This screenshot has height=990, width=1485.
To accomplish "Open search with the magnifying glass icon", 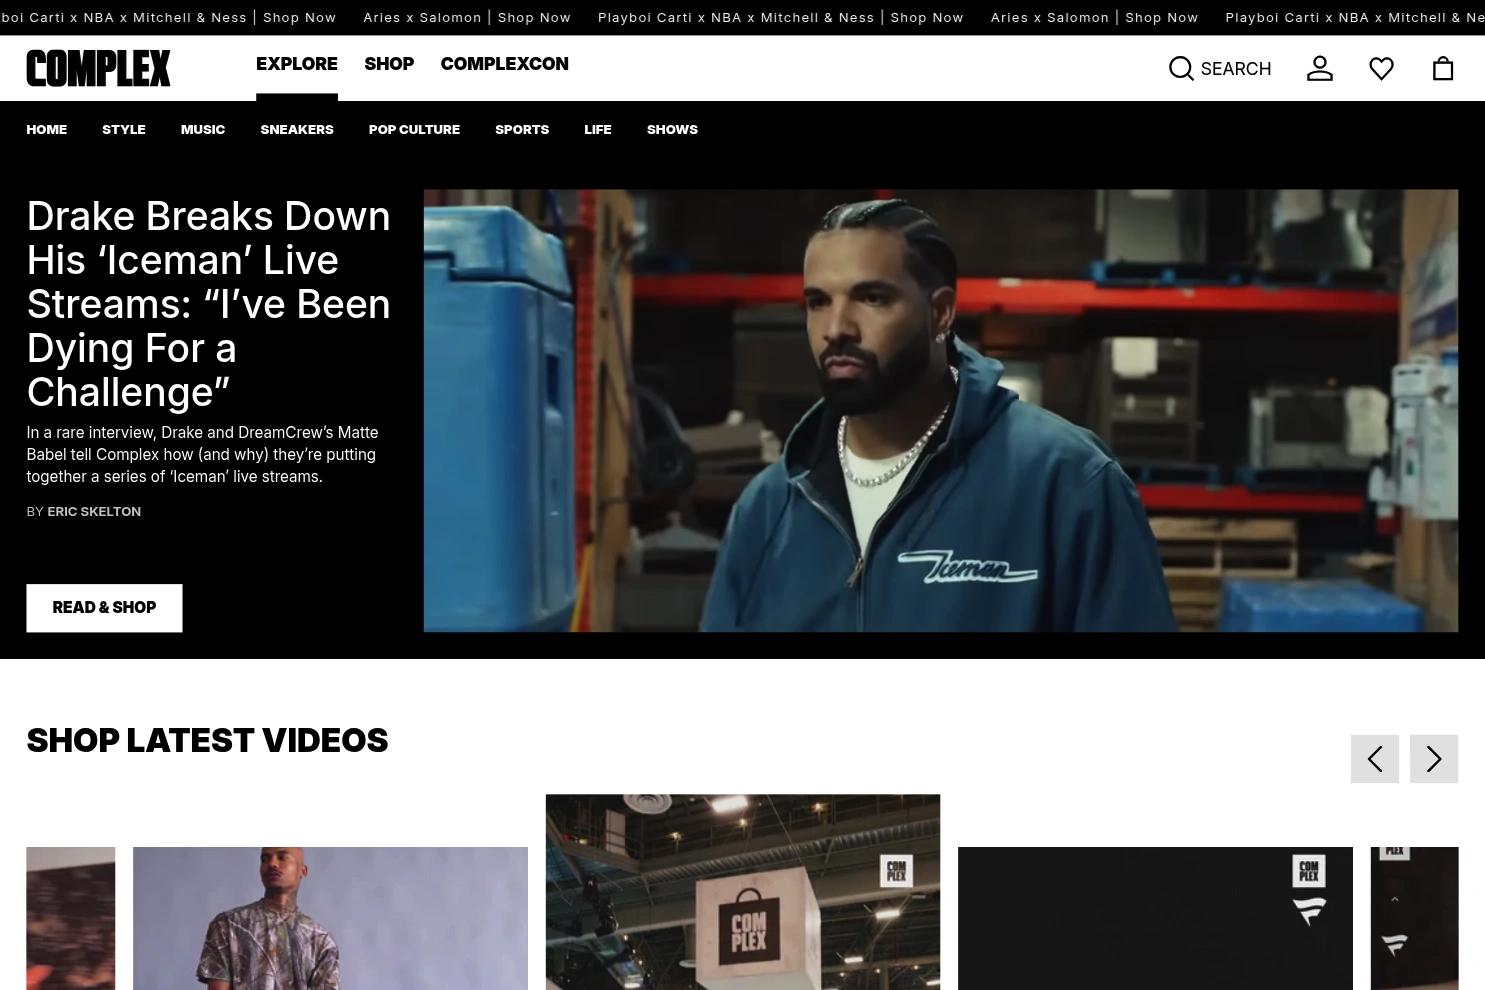I will tap(1181, 68).
